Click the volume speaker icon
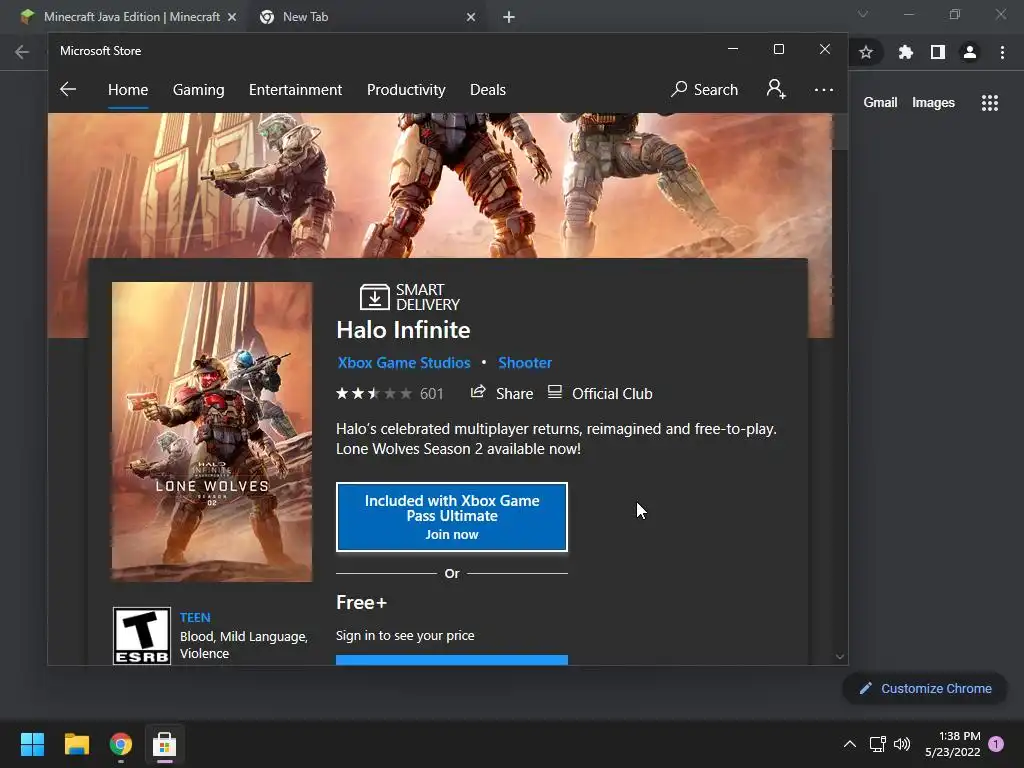The image size is (1024, 768). pyautogui.click(x=902, y=744)
